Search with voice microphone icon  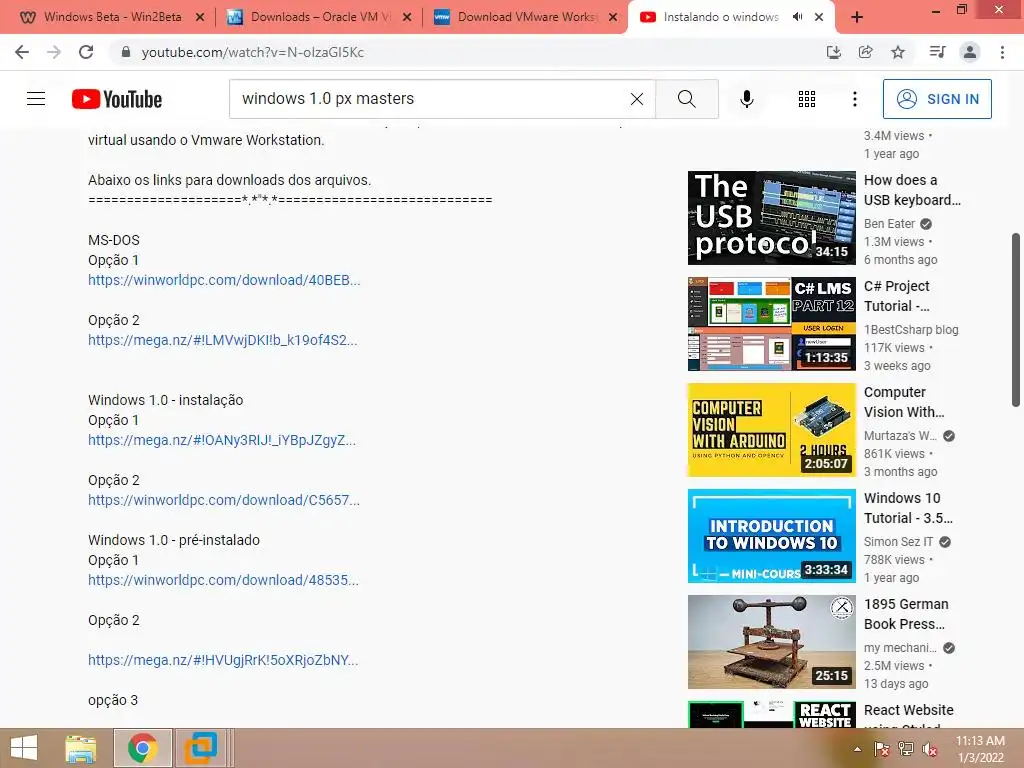click(747, 99)
